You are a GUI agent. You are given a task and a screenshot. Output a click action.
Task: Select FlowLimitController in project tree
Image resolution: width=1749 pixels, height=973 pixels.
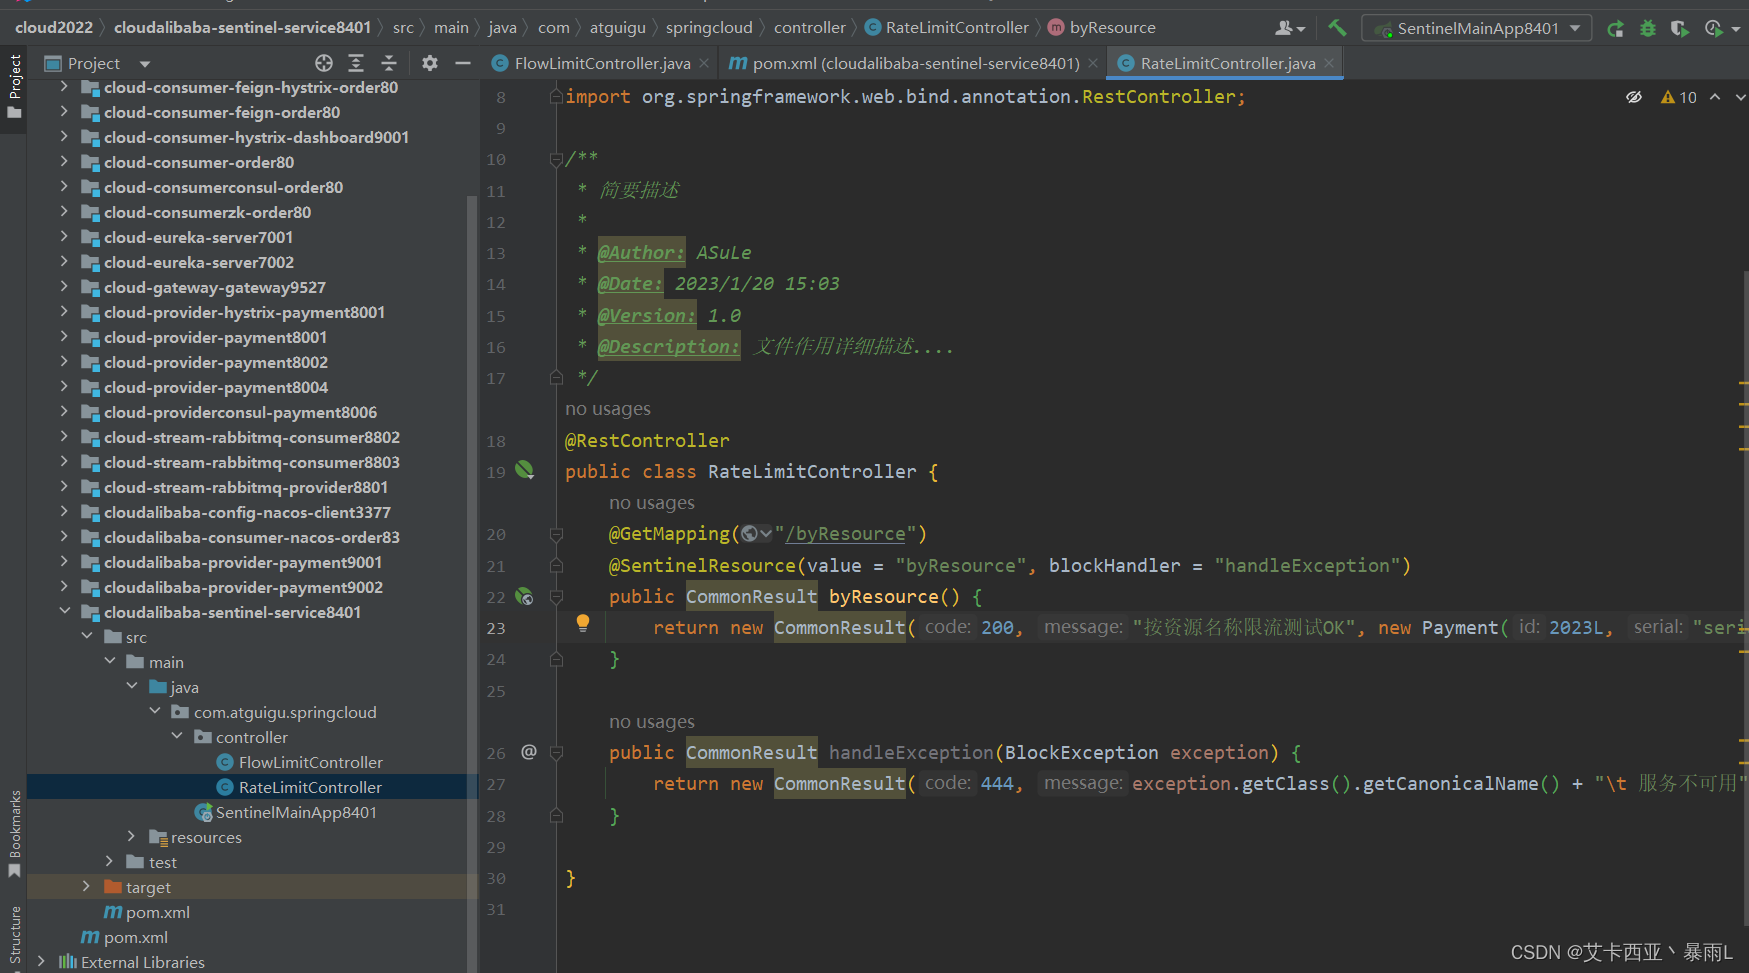pyautogui.click(x=310, y=762)
